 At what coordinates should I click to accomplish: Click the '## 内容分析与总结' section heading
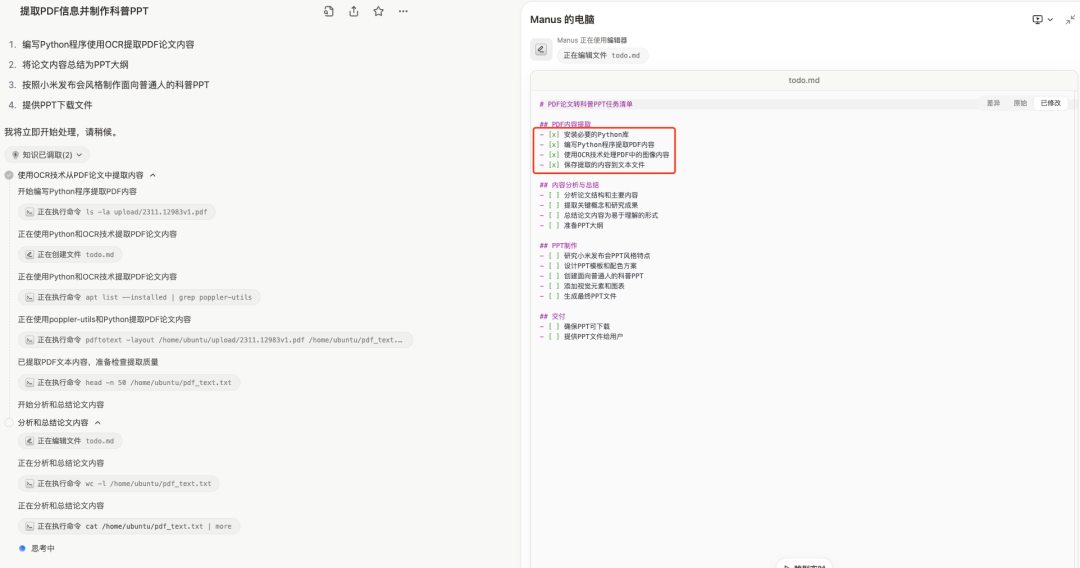click(569, 185)
